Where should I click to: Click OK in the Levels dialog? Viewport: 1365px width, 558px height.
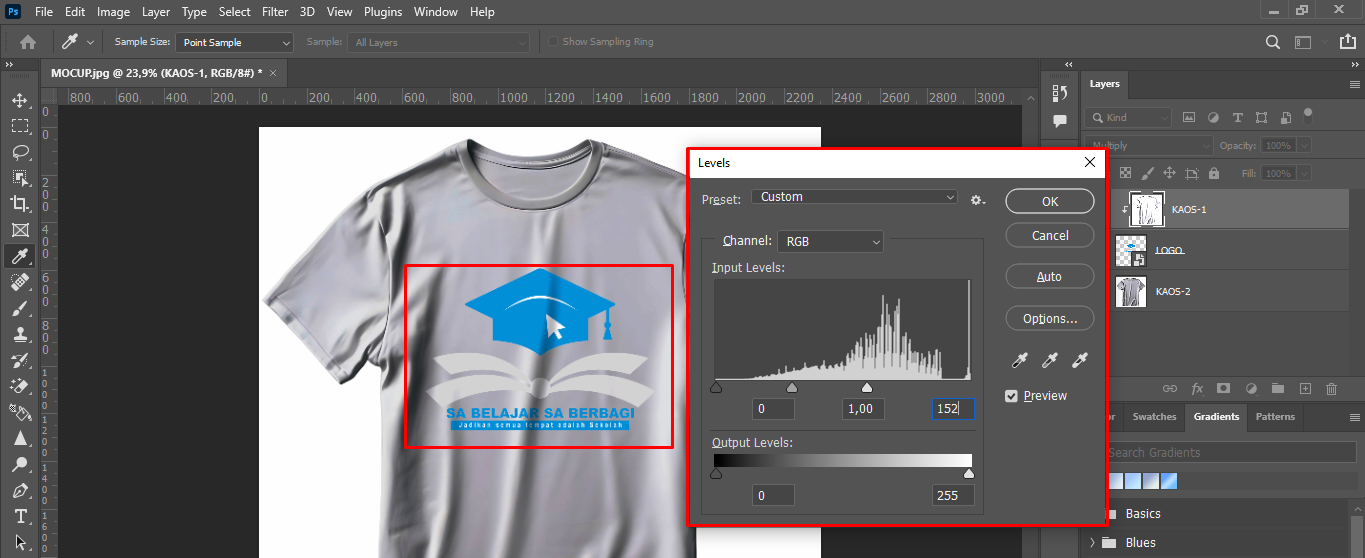point(1050,201)
